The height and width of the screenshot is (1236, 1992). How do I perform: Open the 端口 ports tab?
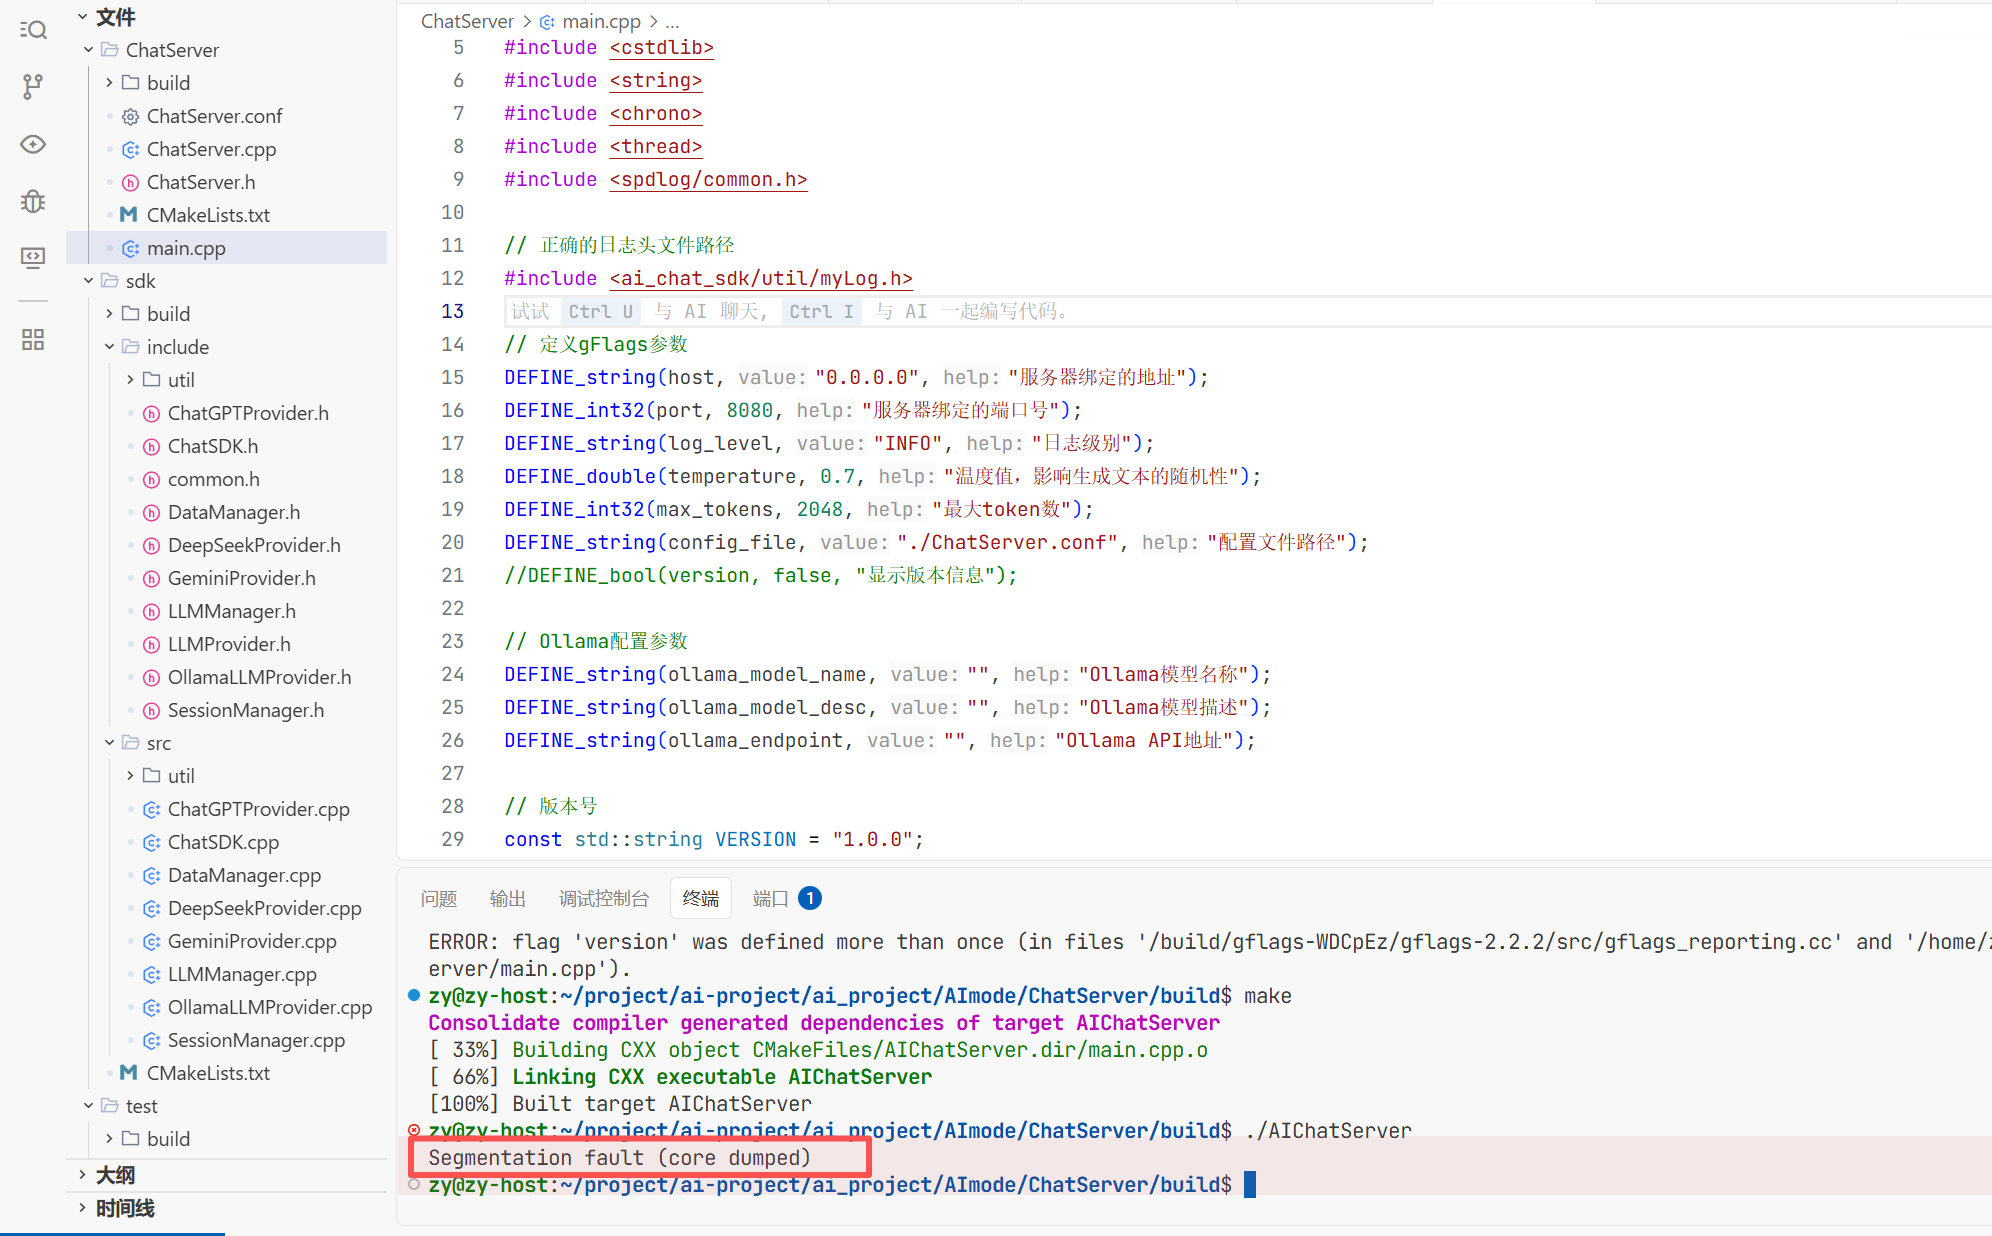pos(770,899)
